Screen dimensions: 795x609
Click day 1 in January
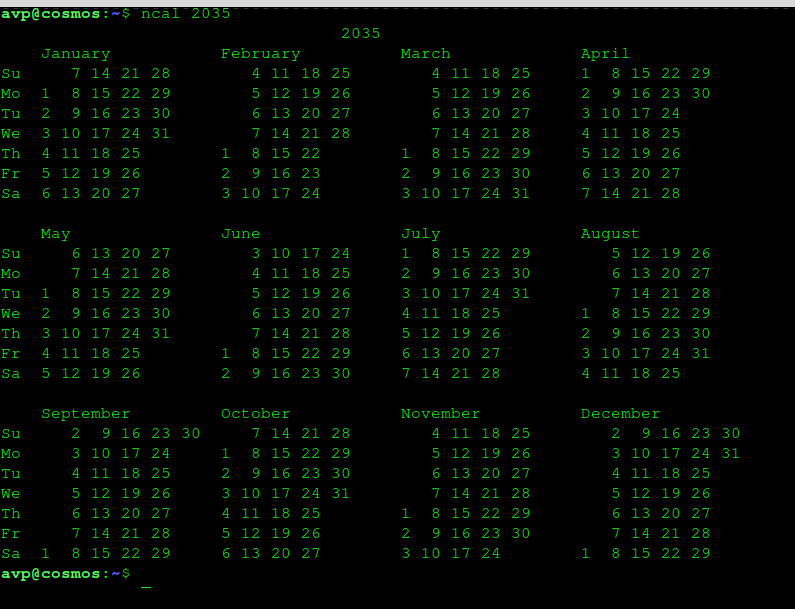point(46,93)
